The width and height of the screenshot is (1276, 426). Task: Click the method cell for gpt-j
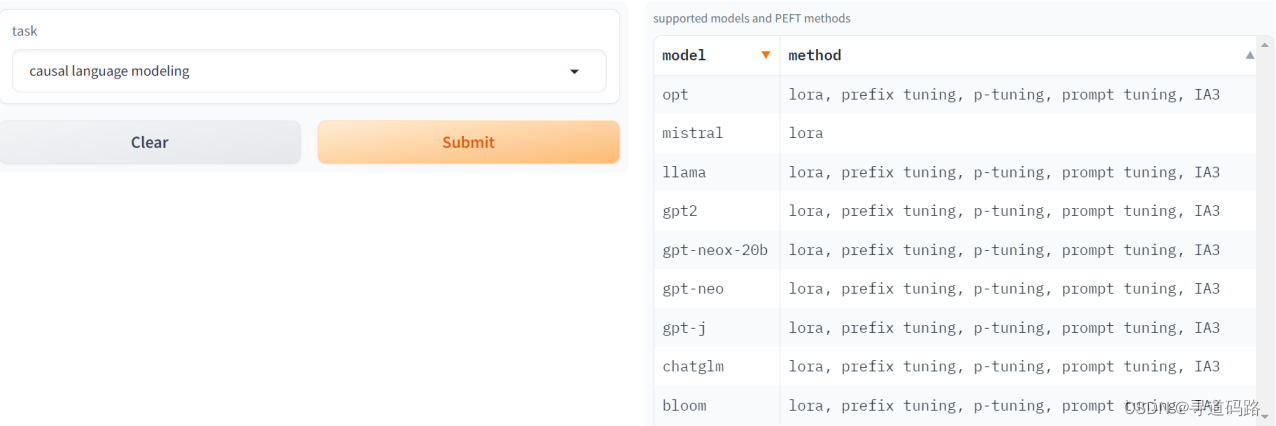pyautogui.click(x=1018, y=328)
